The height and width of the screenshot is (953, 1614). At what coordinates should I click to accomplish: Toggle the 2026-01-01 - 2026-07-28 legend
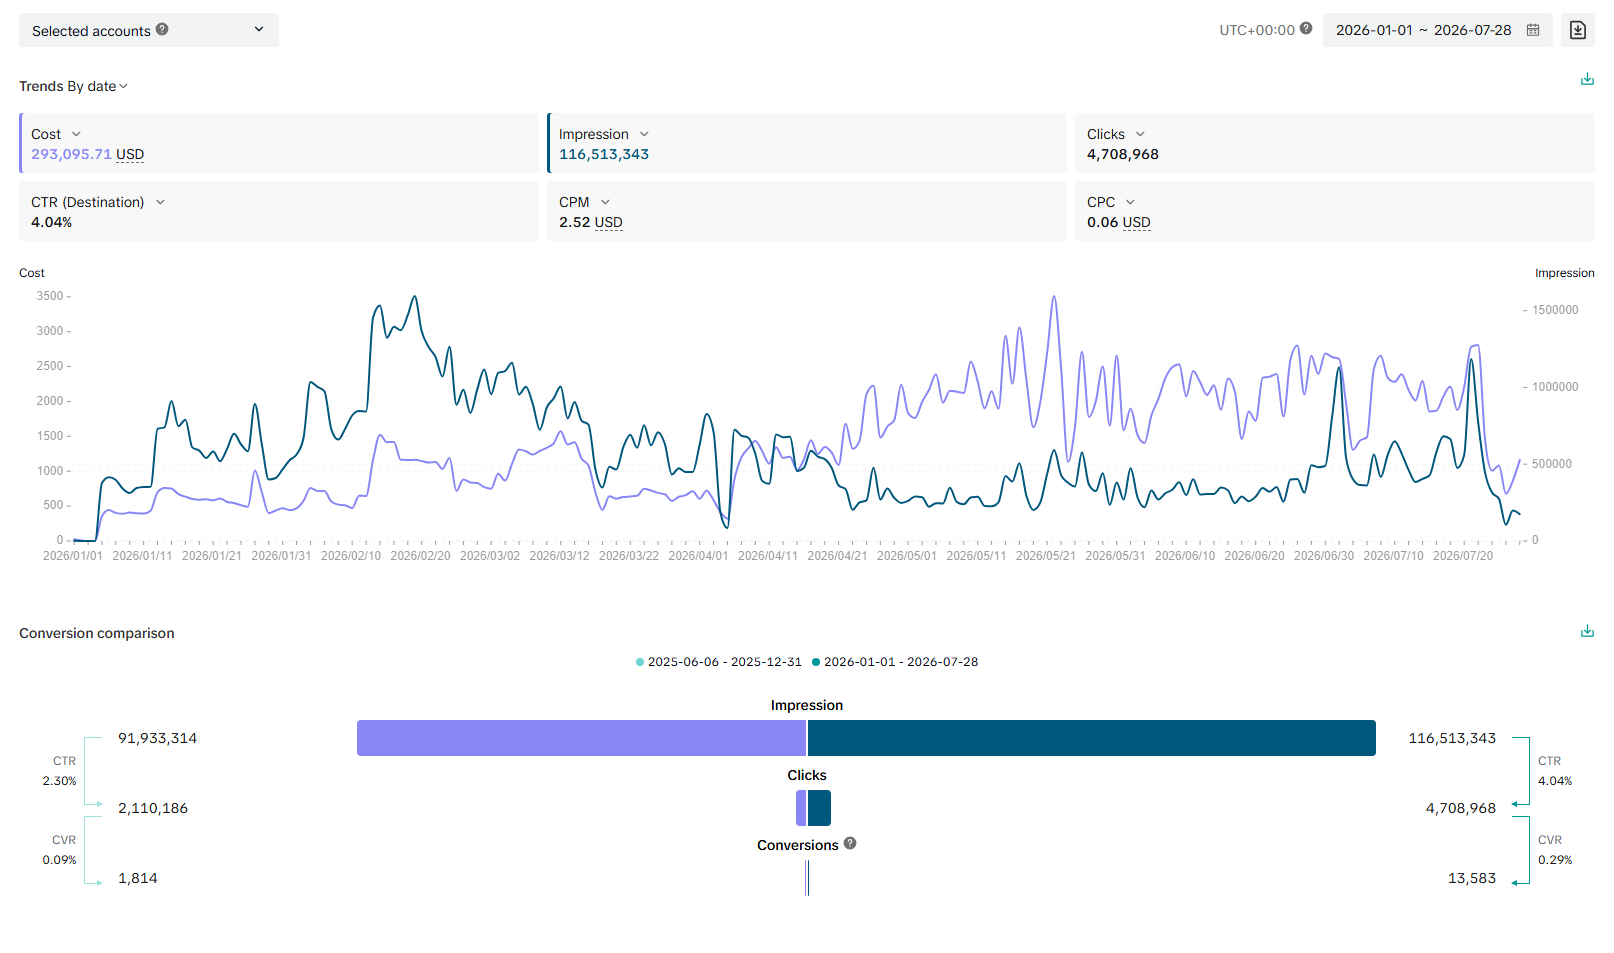tap(895, 662)
